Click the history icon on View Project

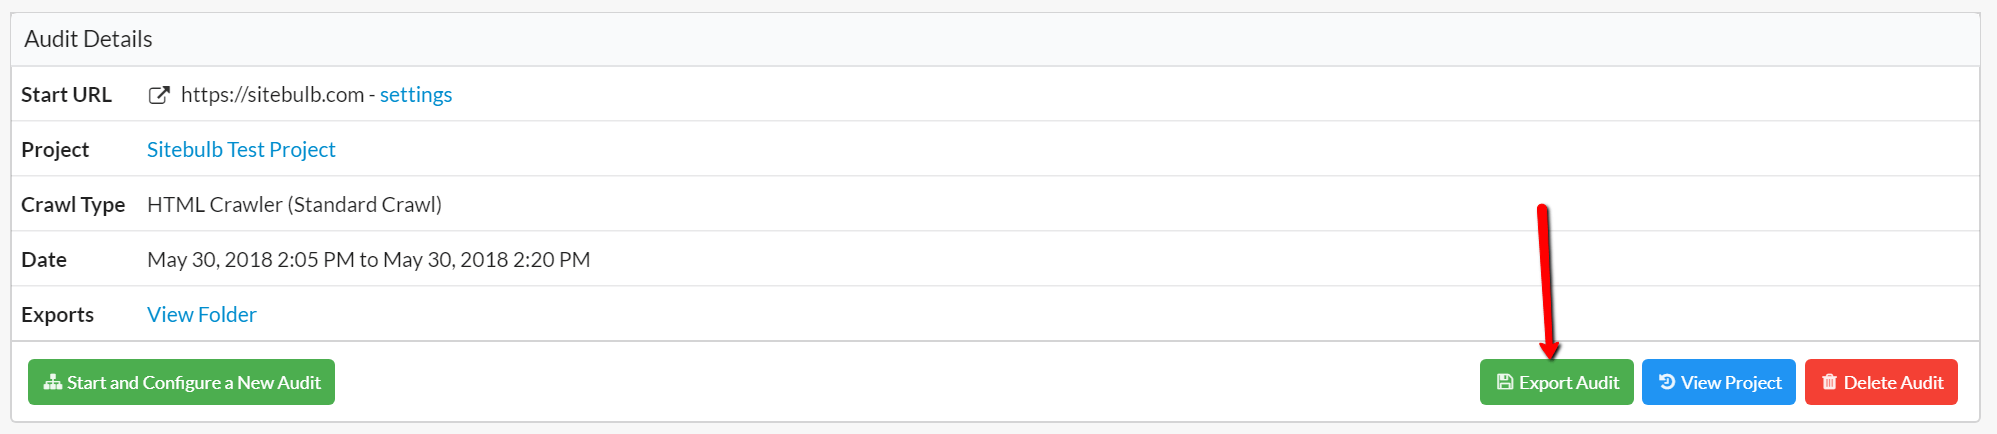(1667, 382)
